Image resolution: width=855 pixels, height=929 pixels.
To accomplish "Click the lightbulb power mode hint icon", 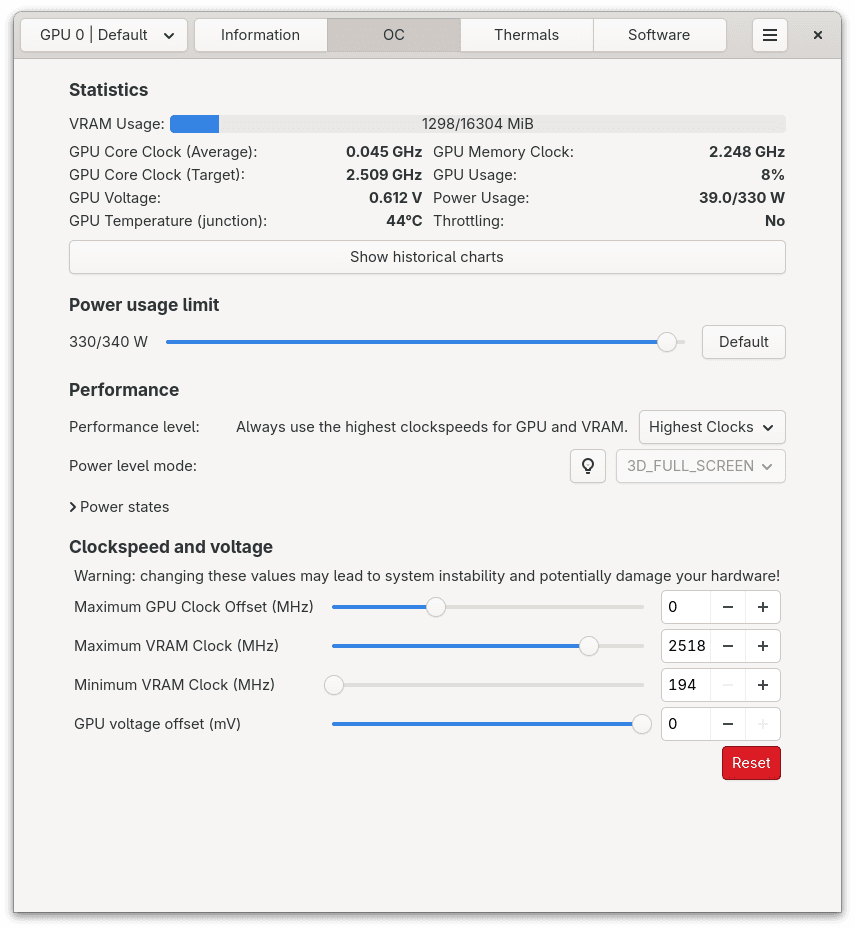I will (588, 466).
